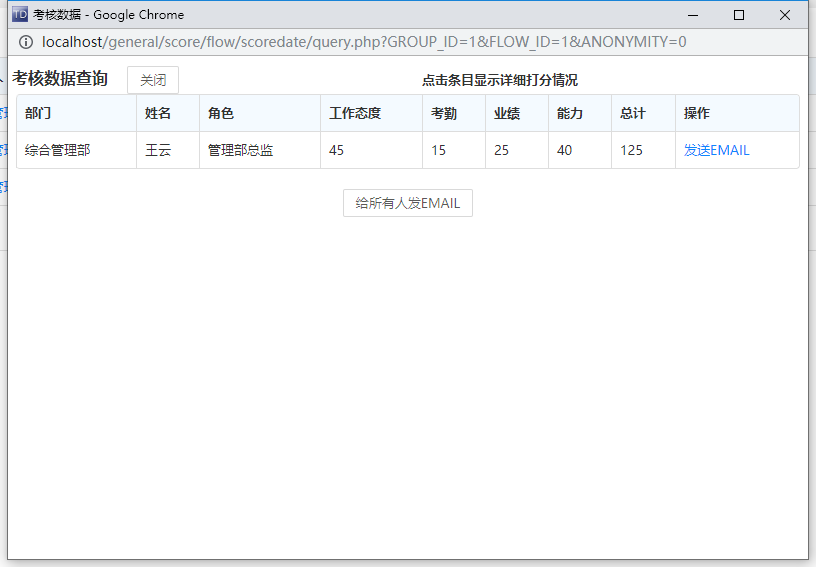Viewport: 816px width, 567px height.
Task: Click the site information icon in address bar
Action: pos(26,42)
